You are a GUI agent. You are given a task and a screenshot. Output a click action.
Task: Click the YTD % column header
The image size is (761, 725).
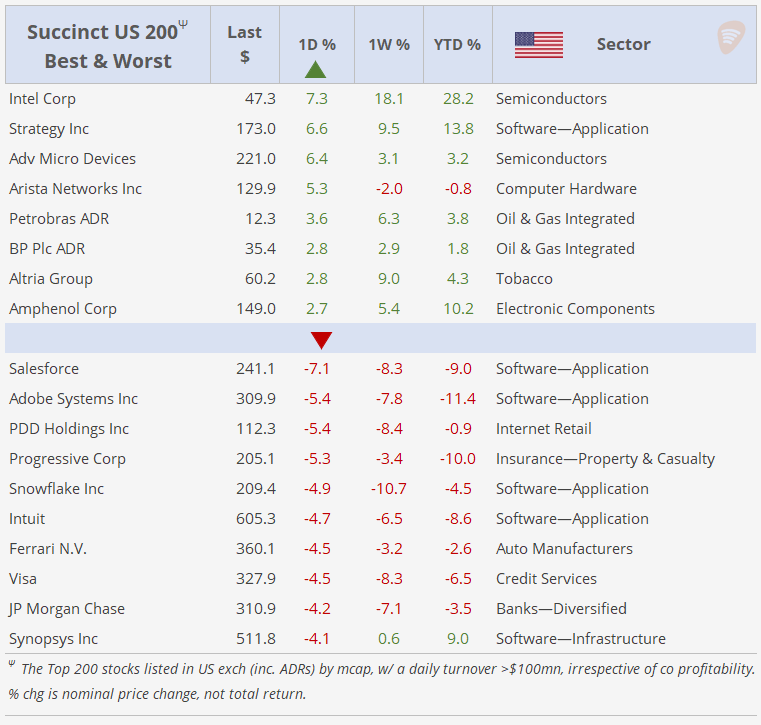pos(457,45)
